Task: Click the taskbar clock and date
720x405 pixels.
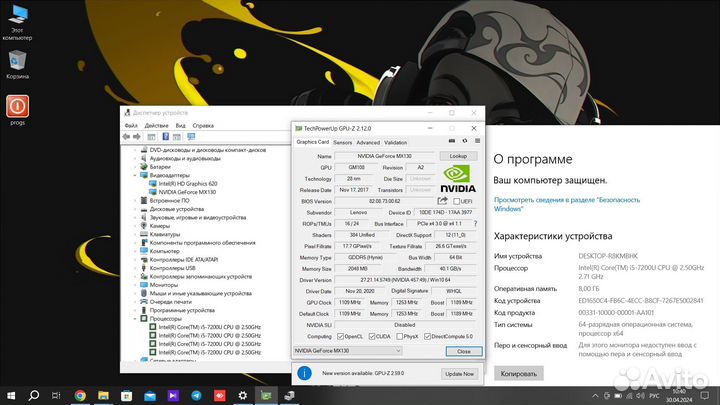Action: (679, 395)
